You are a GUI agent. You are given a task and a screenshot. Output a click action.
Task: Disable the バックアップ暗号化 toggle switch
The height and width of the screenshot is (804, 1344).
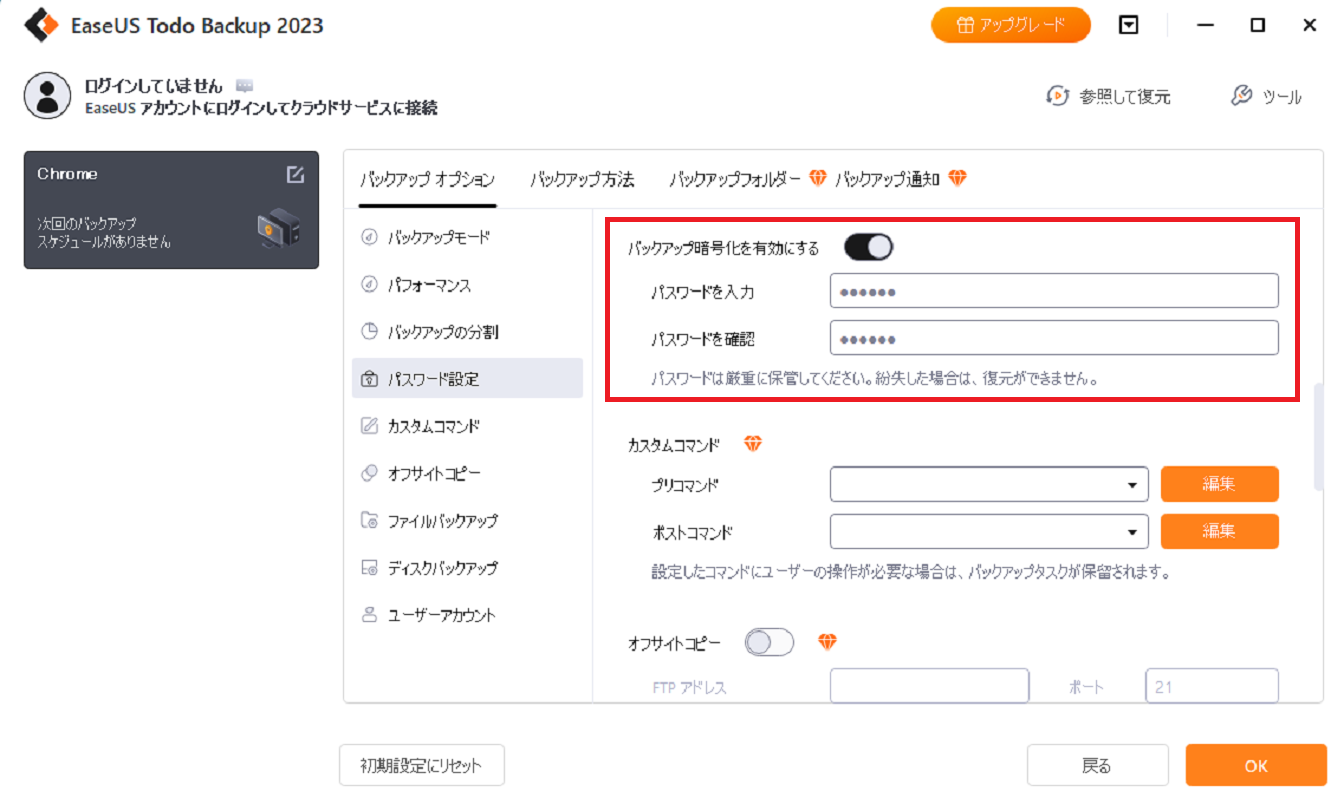point(868,247)
